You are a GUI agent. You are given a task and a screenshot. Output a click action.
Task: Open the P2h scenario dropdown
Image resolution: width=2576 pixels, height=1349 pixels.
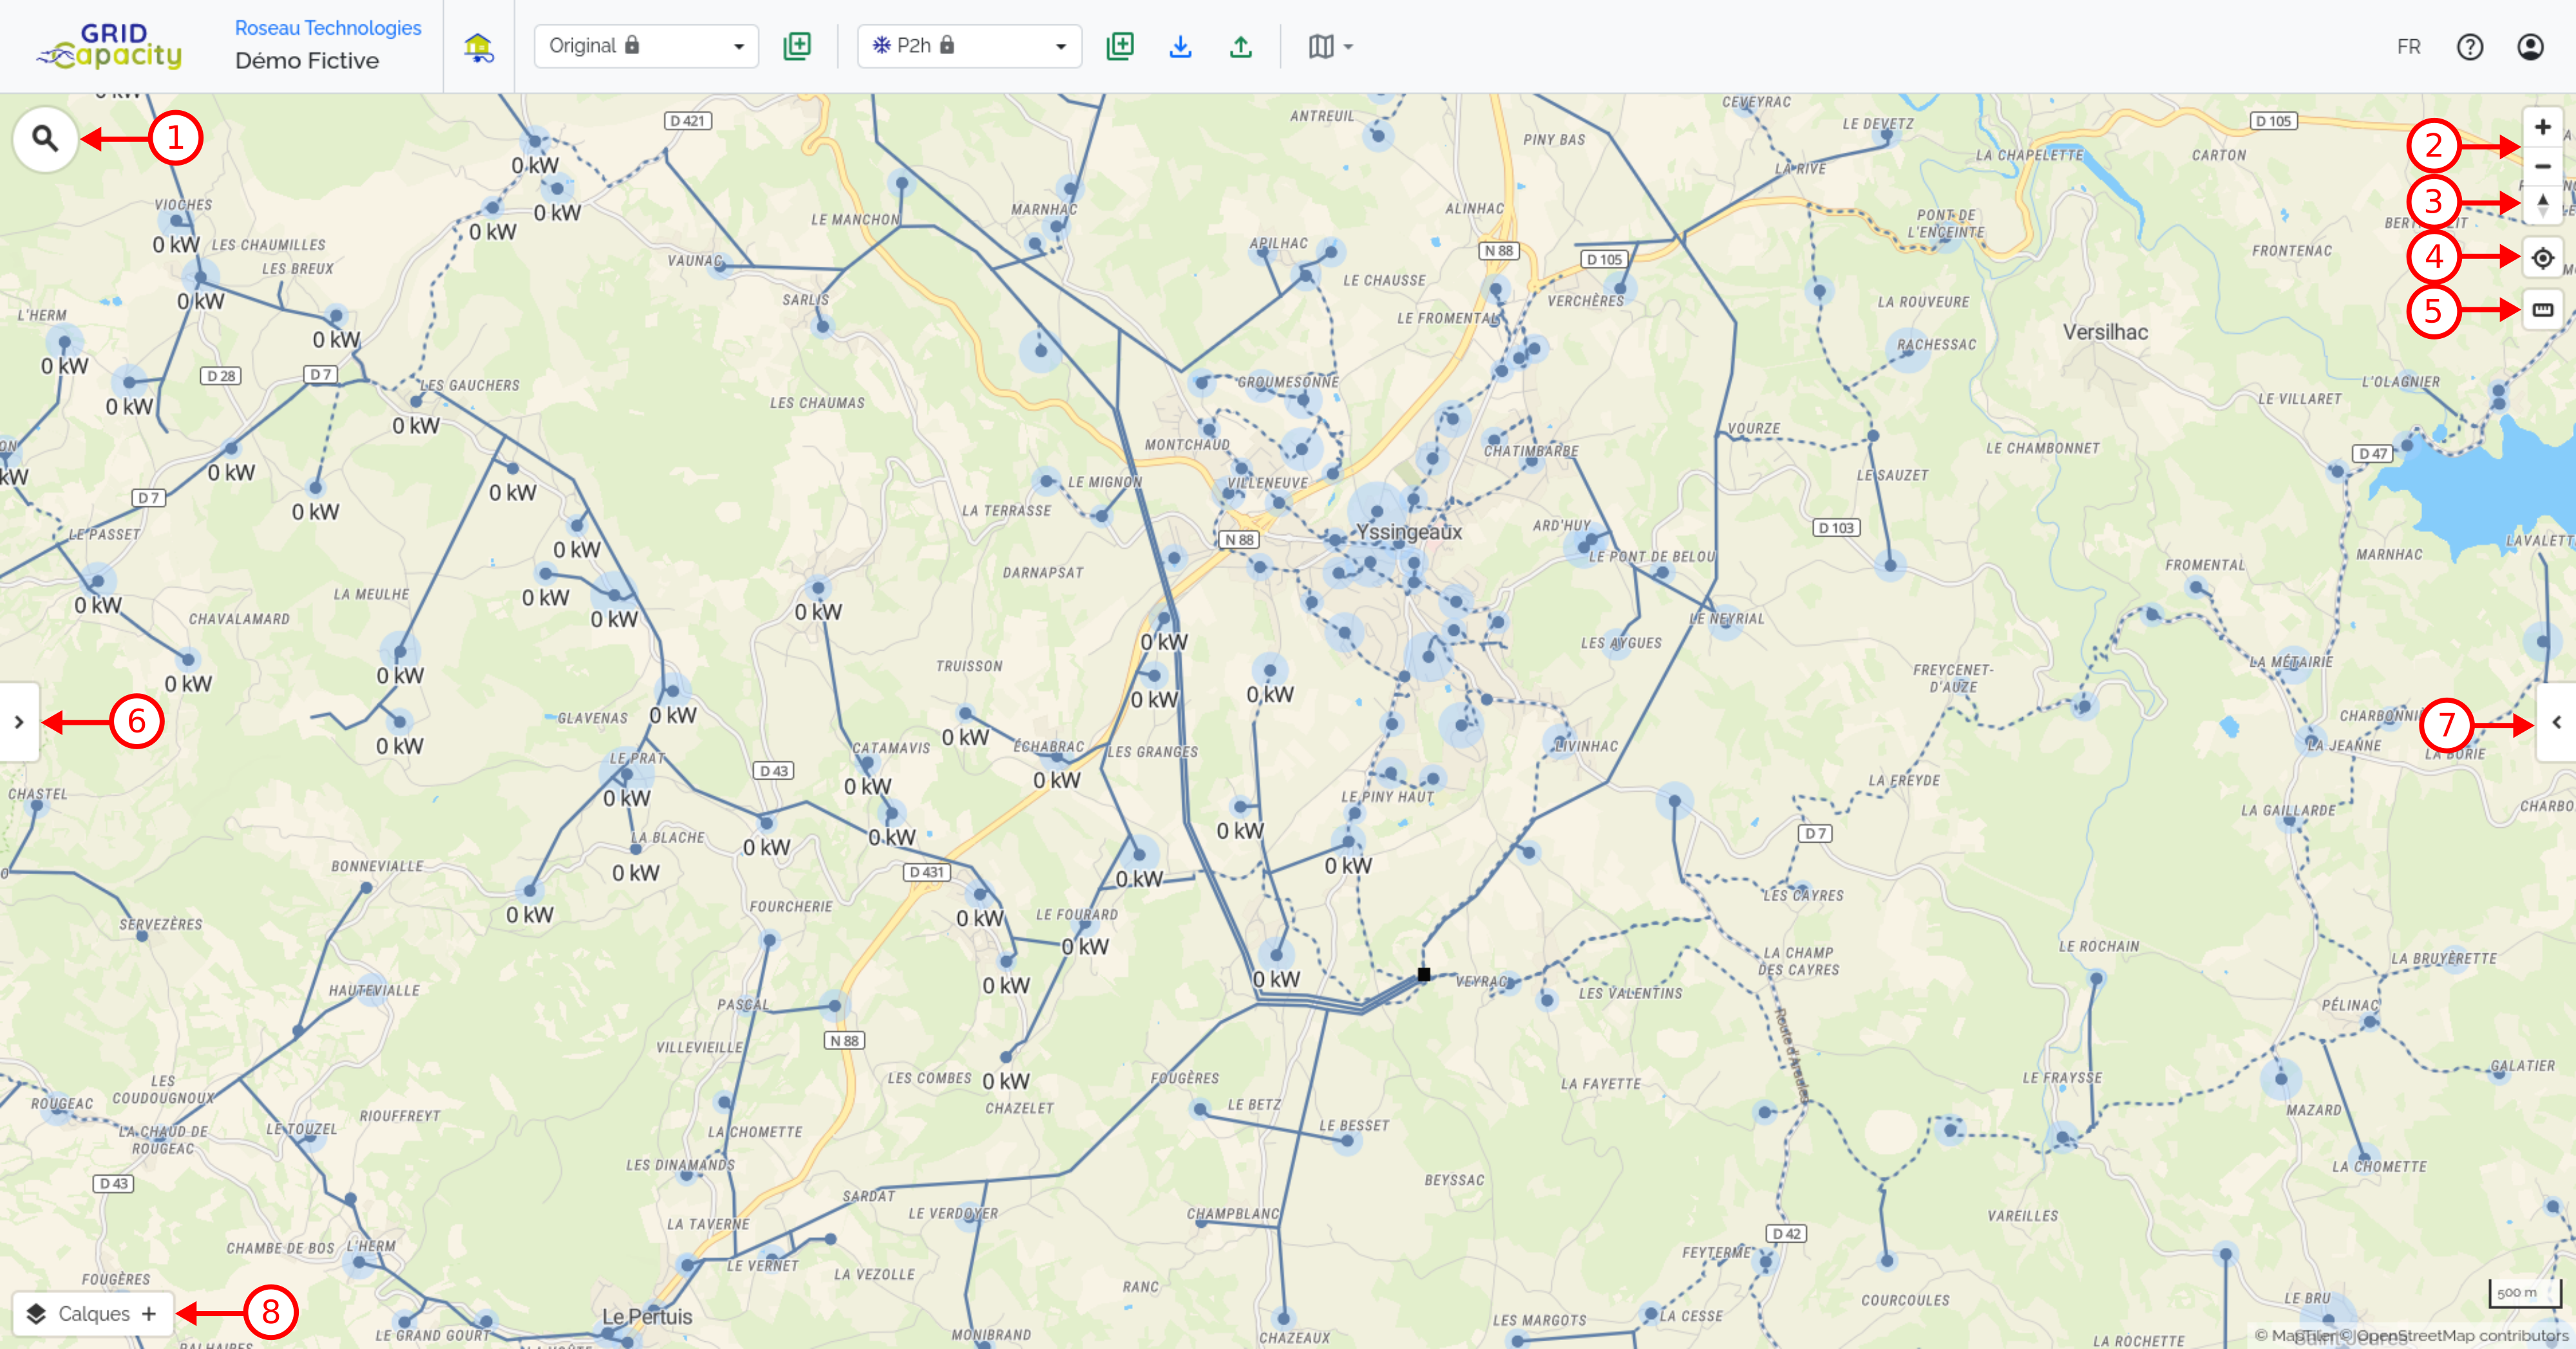(x=969, y=46)
